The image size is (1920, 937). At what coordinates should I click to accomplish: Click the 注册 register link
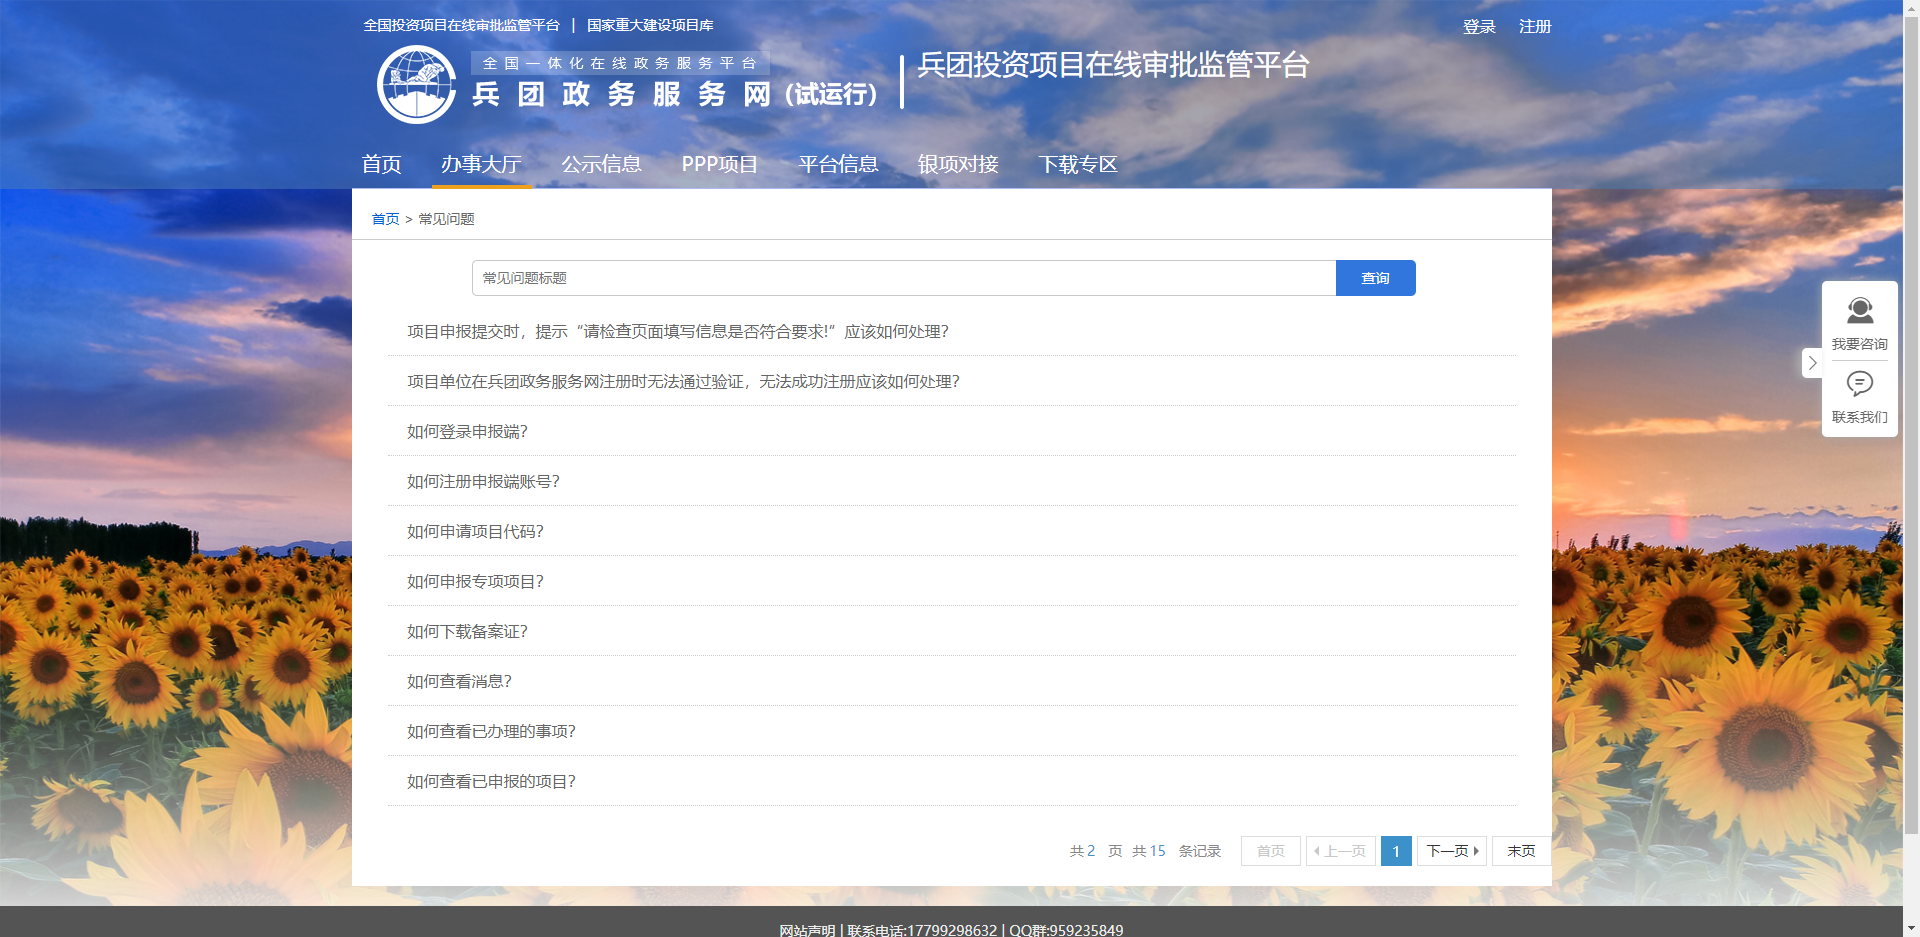pyautogui.click(x=1534, y=27)
